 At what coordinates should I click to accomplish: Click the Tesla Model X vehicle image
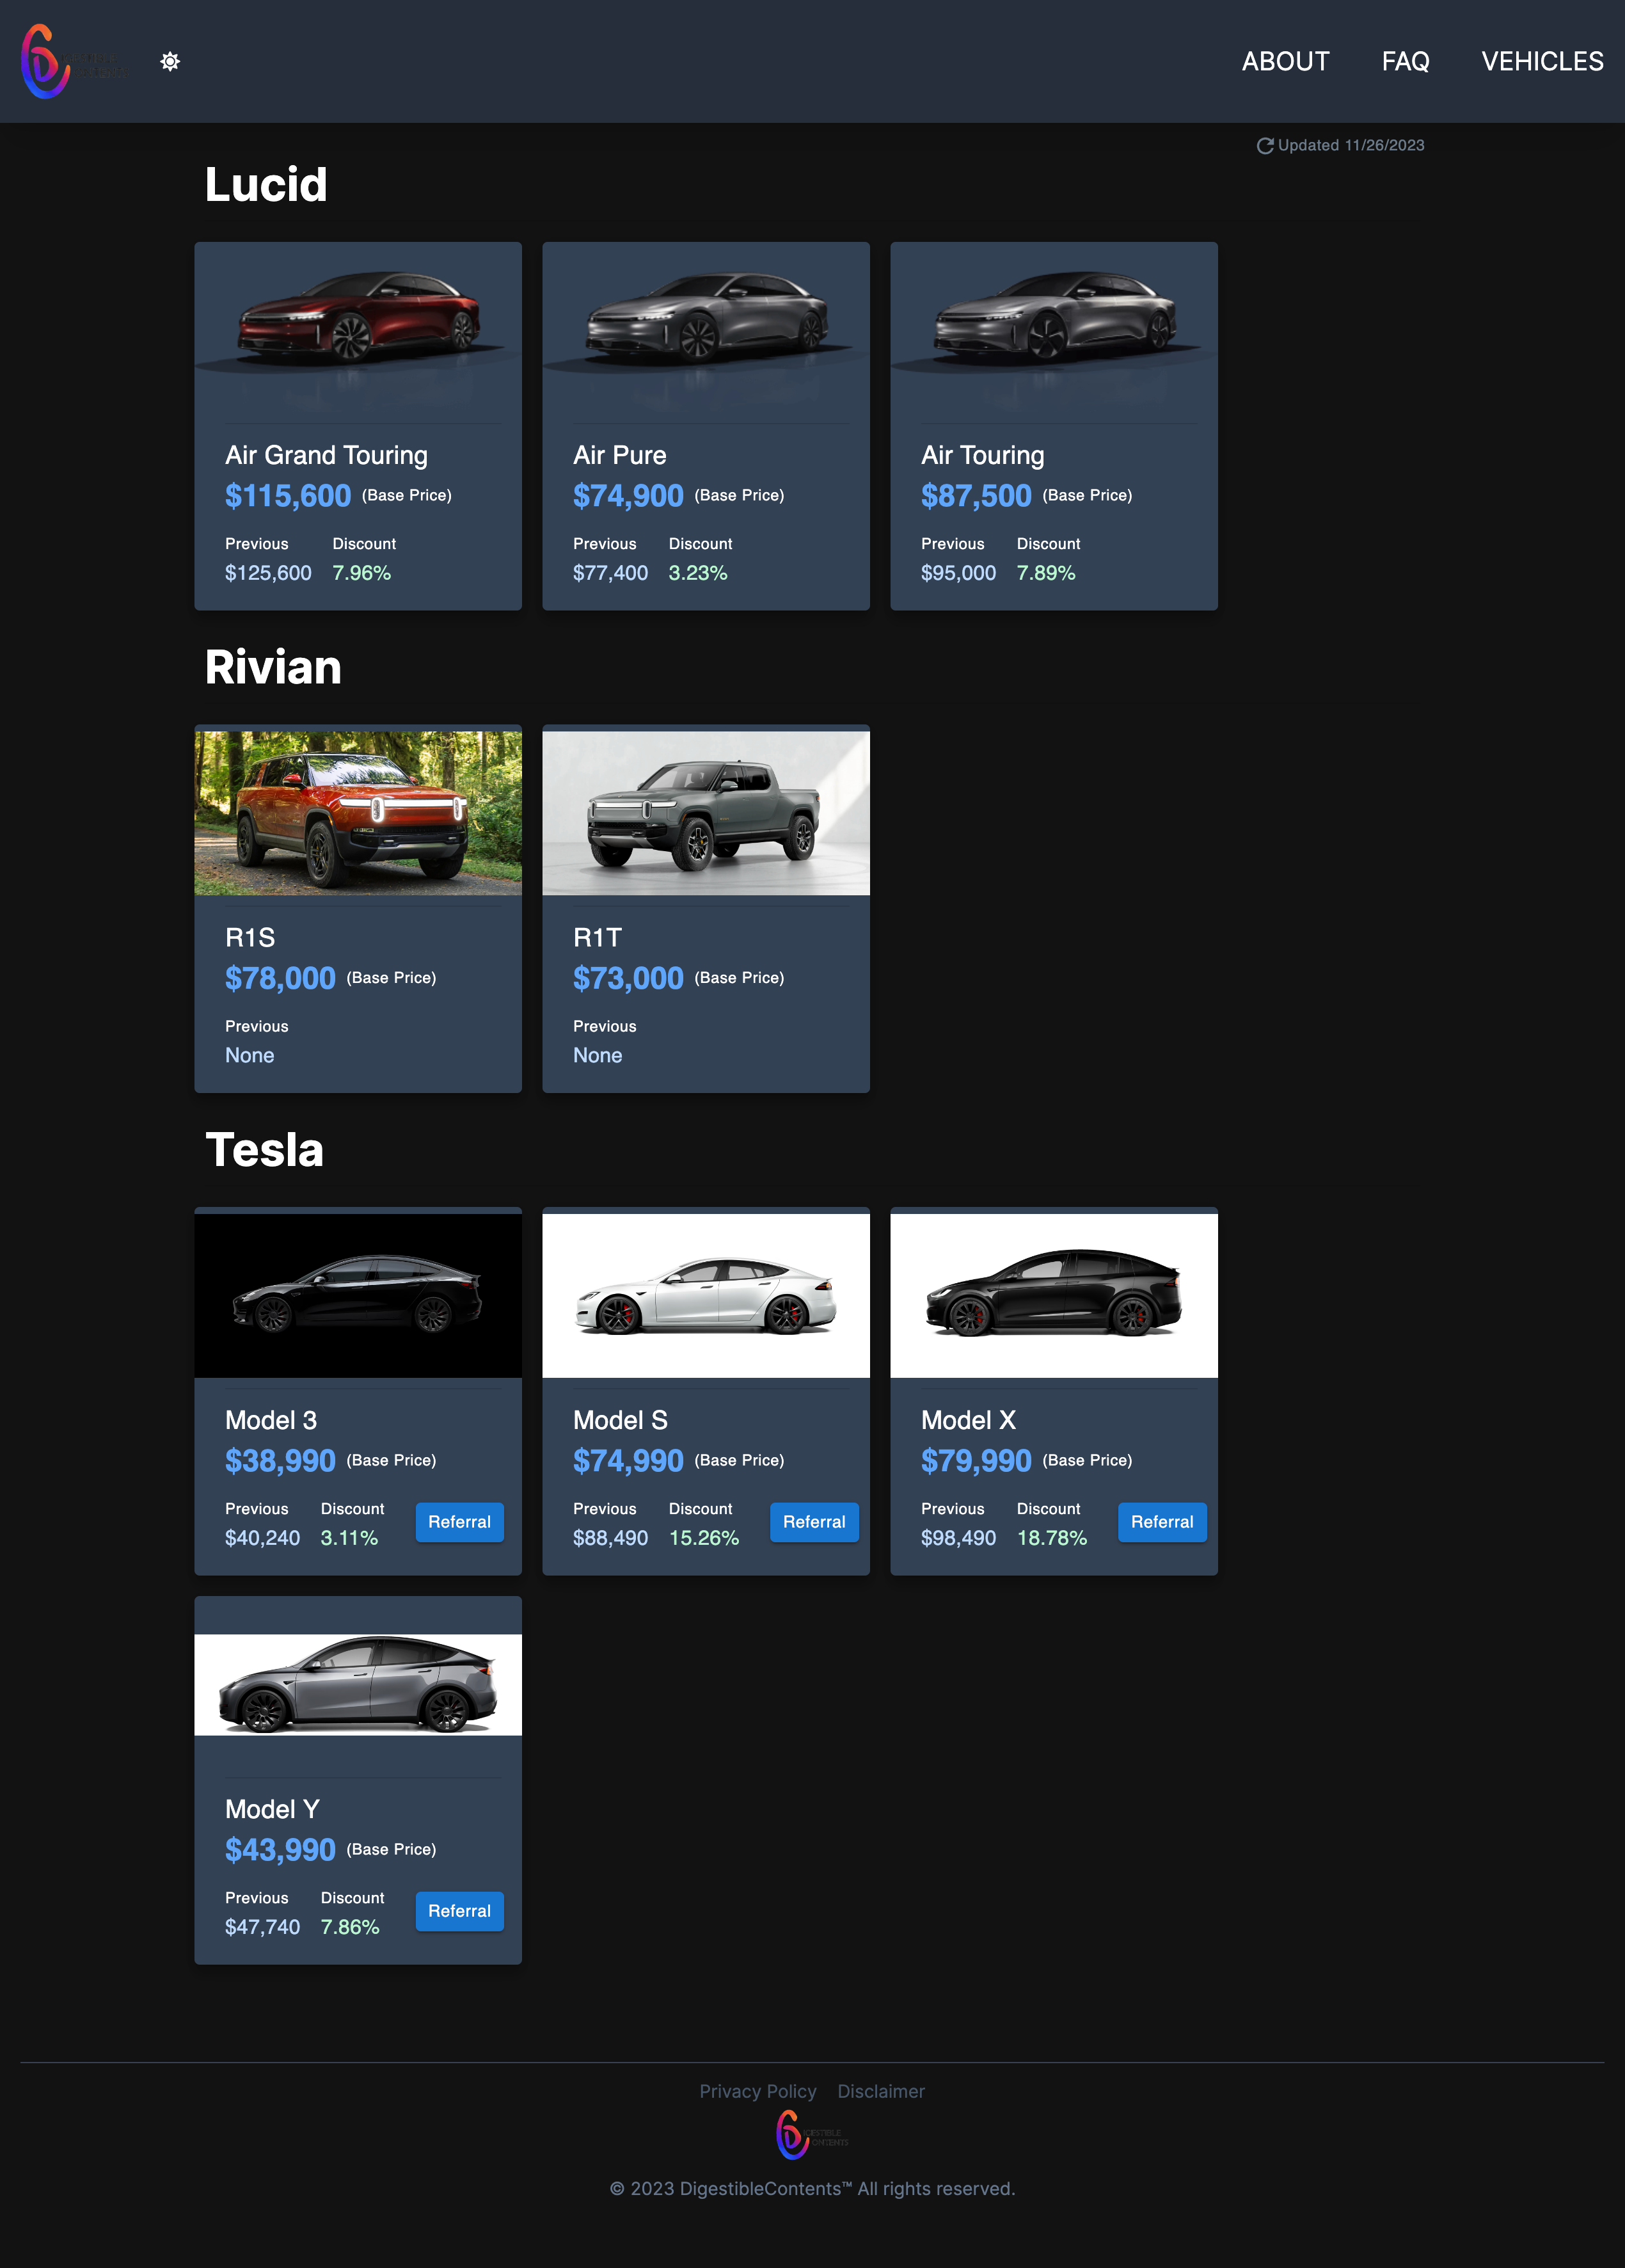(1054, 1293)
